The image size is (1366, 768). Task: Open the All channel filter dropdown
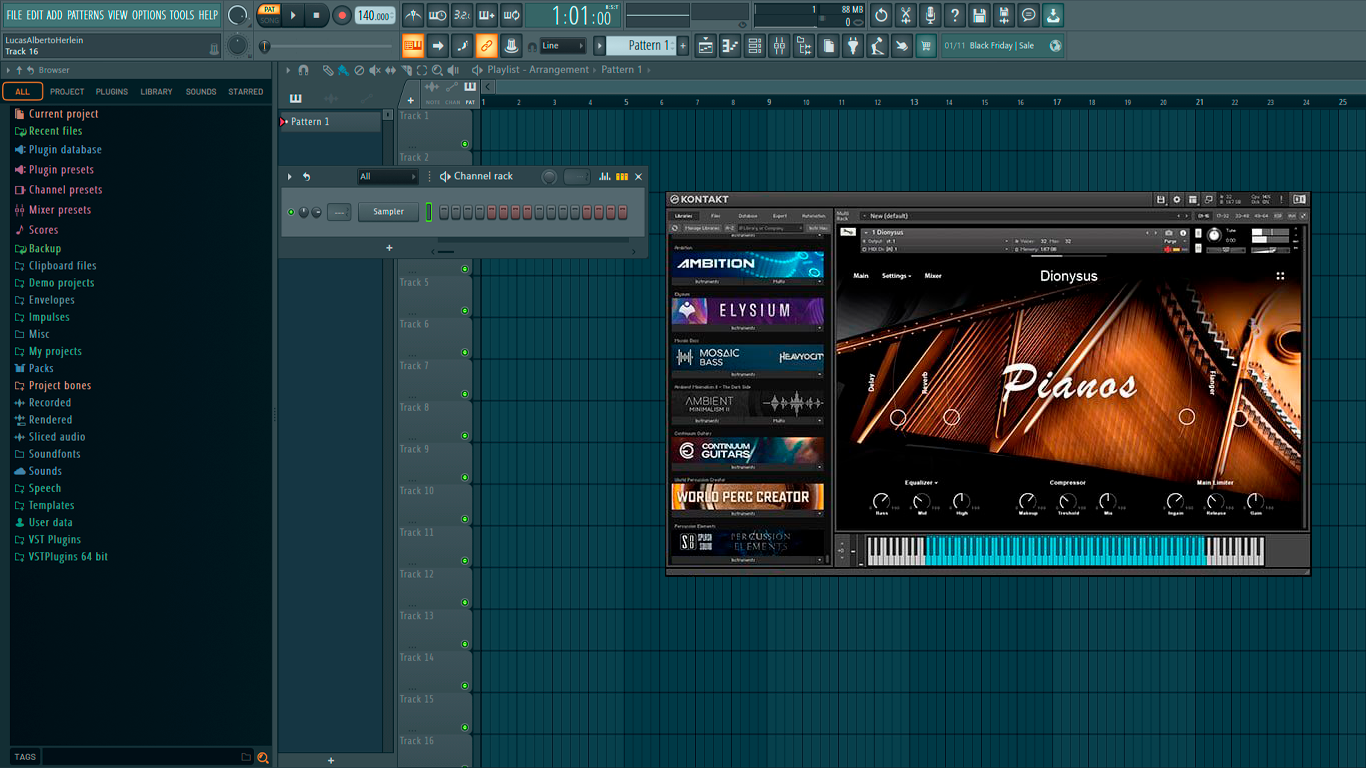coord(387,177)
